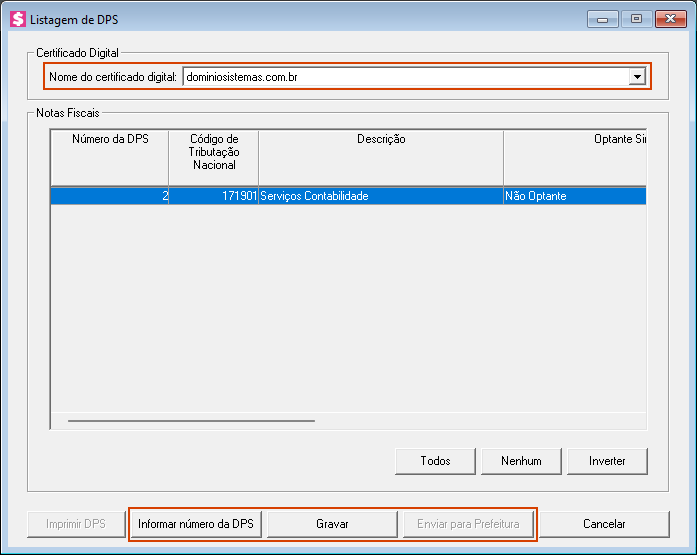Maximize the Listagem de DPS window
The width and height of the screenshot is (697, 555).
(635, 18)
